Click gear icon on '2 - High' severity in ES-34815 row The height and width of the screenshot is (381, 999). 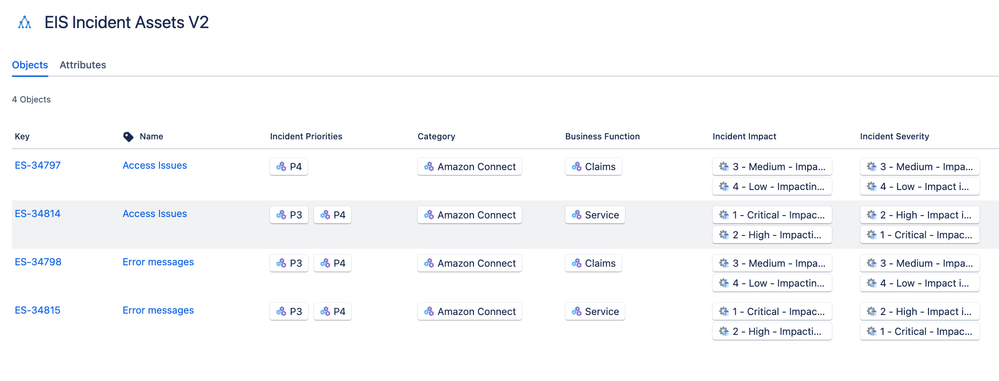(x=871, y=312)
